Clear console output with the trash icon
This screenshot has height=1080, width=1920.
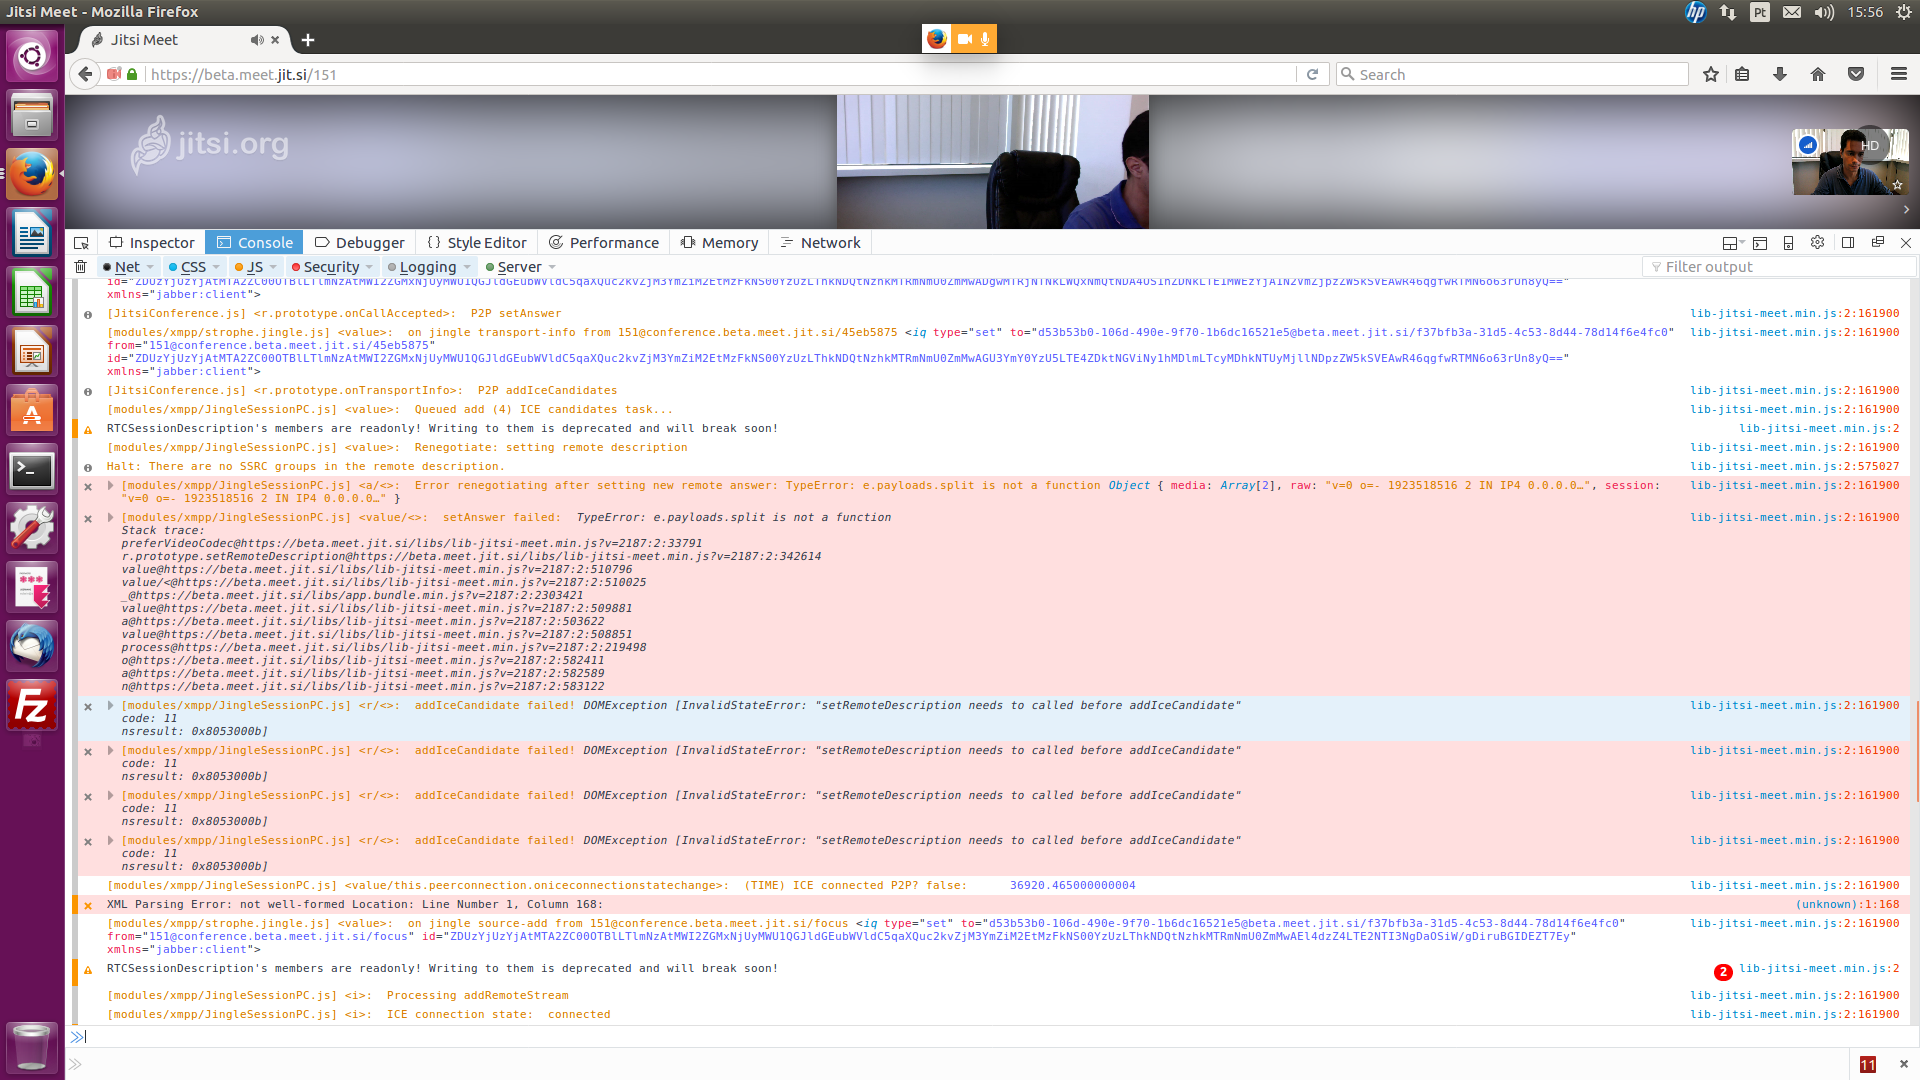[x=80, y=267]
